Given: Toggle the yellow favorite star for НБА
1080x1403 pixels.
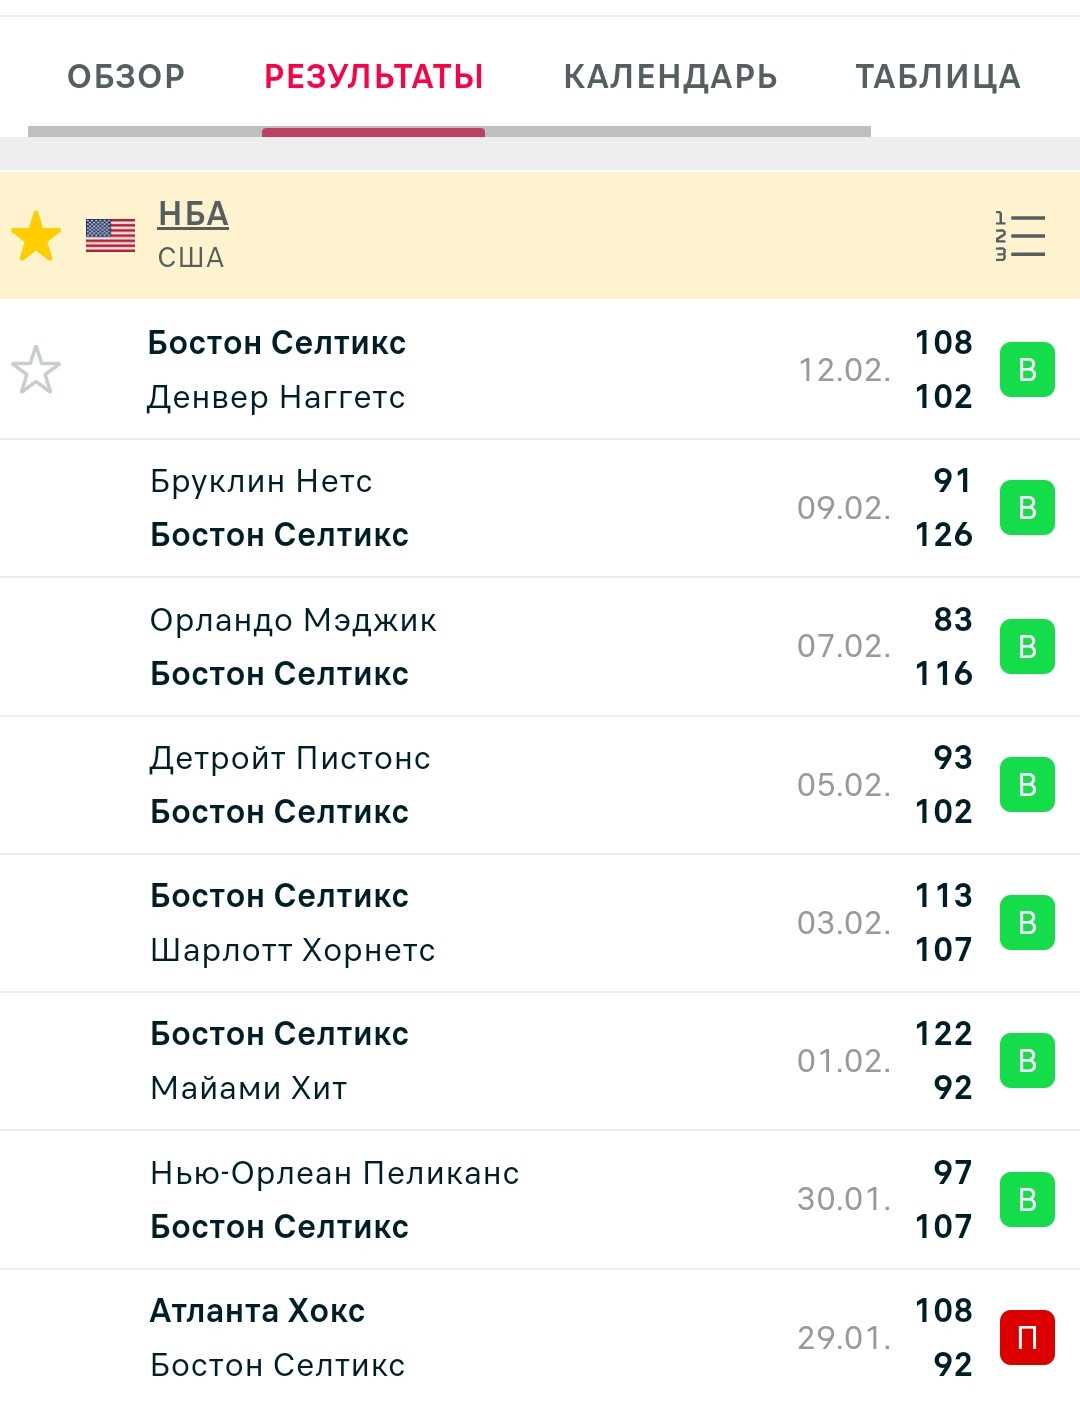Looking at the screenshot, I should [36, 236].
